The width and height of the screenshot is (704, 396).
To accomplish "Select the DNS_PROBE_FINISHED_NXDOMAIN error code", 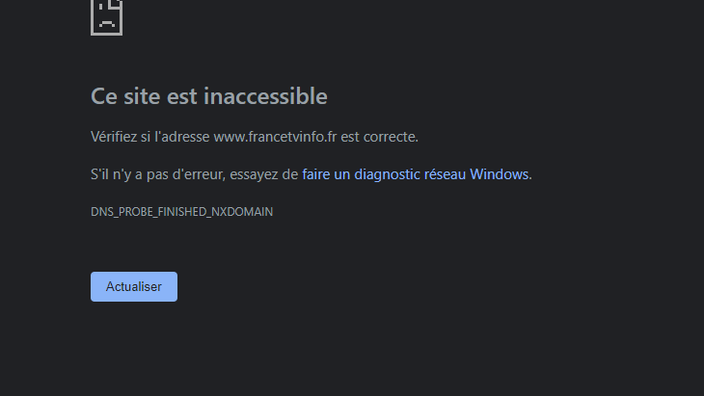I will [182, 212].
